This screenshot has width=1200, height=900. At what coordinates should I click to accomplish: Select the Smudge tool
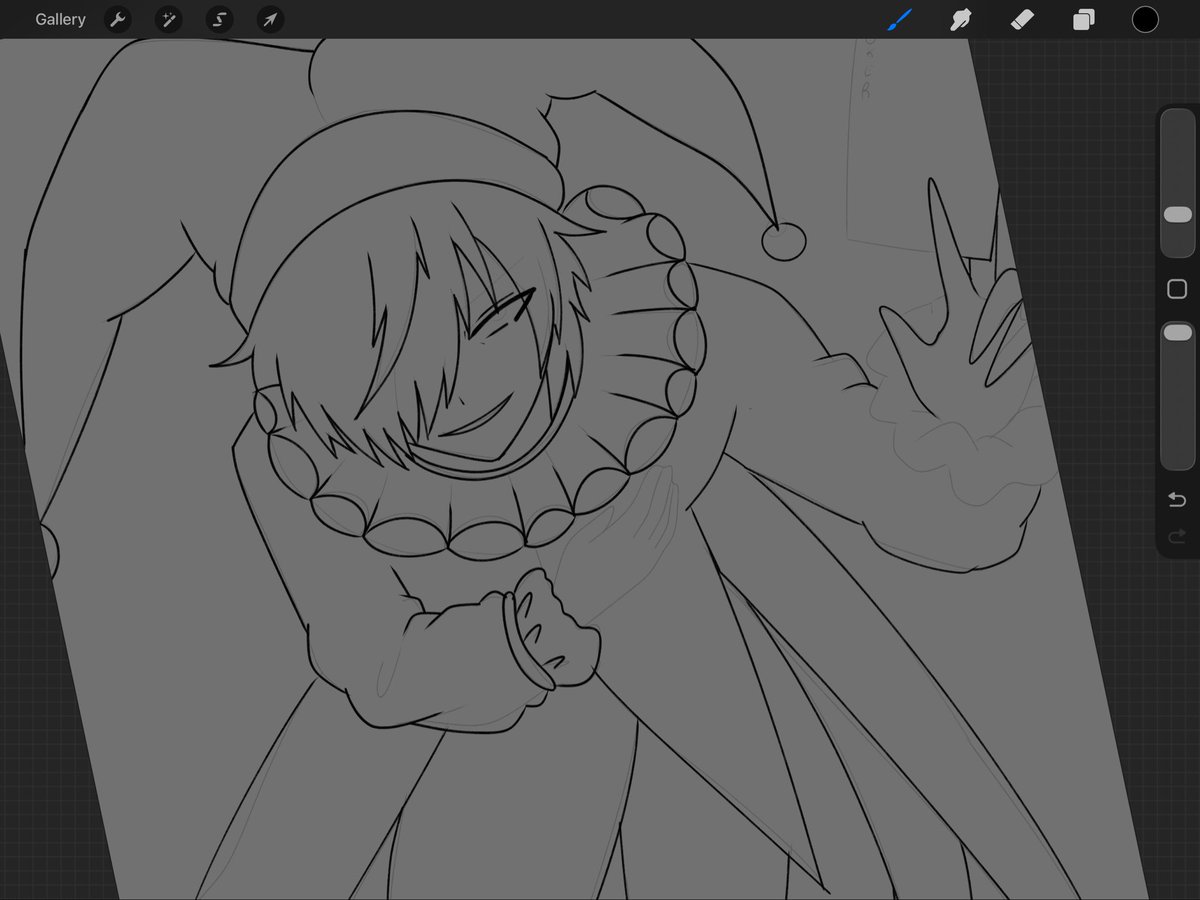coord(961,19)
